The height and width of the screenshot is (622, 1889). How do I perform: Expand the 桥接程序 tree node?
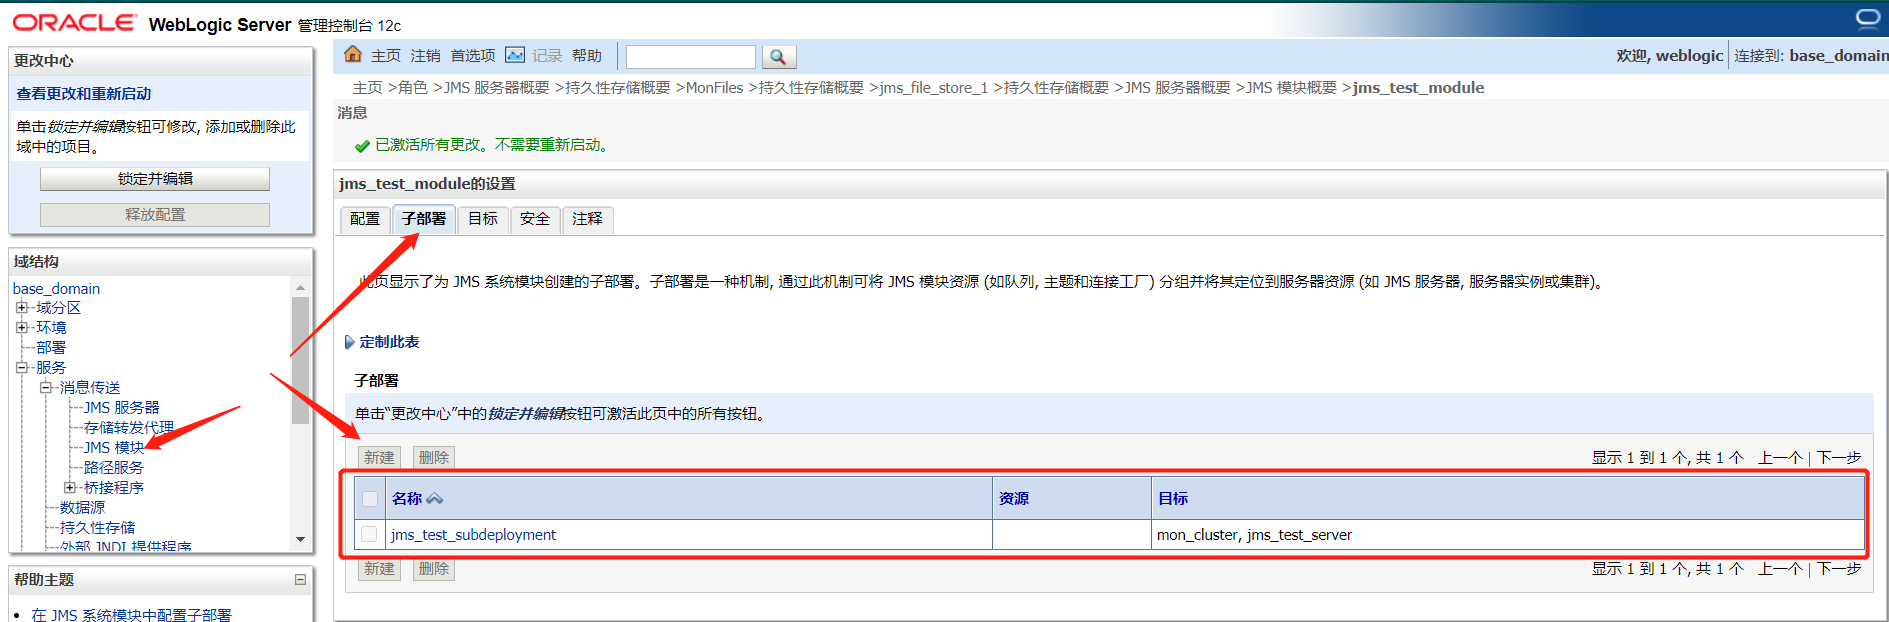(70, 488)
